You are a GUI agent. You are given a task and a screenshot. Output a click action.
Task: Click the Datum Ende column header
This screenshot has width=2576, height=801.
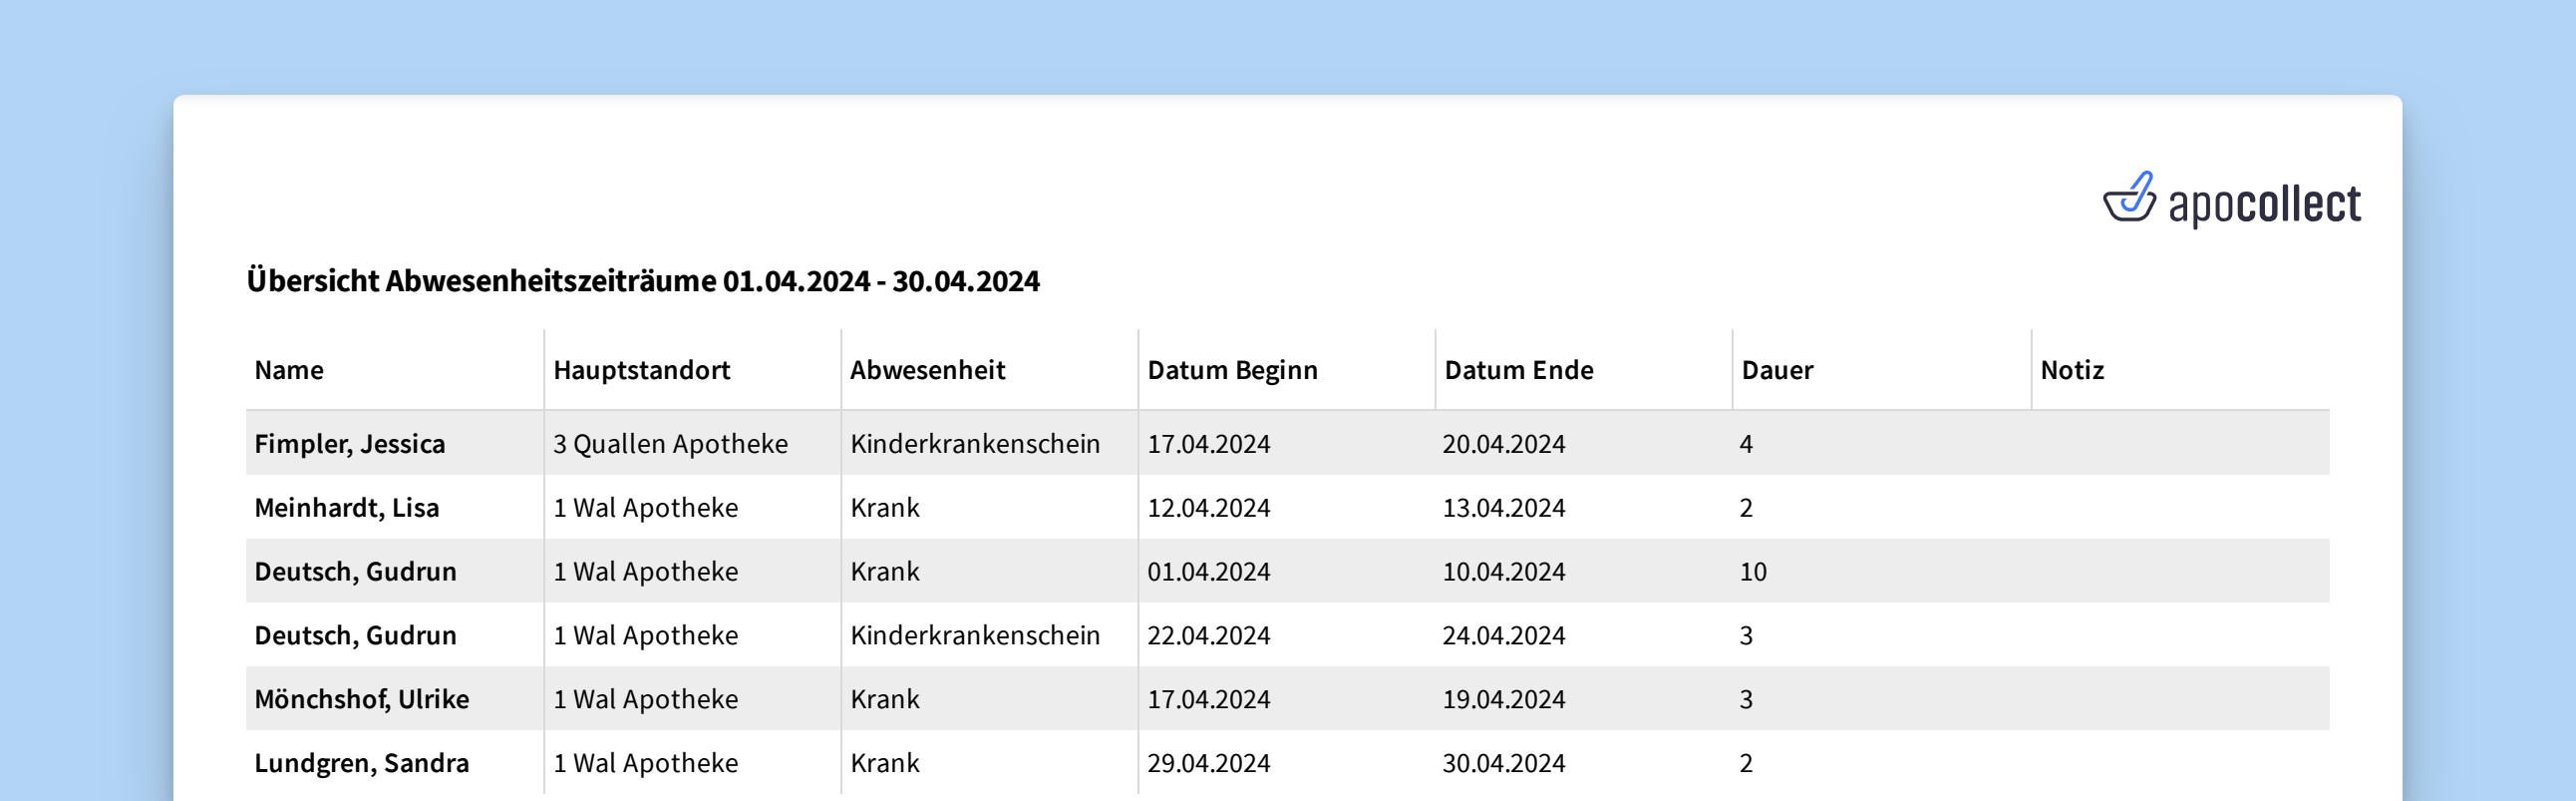[x=1518, y=370]
